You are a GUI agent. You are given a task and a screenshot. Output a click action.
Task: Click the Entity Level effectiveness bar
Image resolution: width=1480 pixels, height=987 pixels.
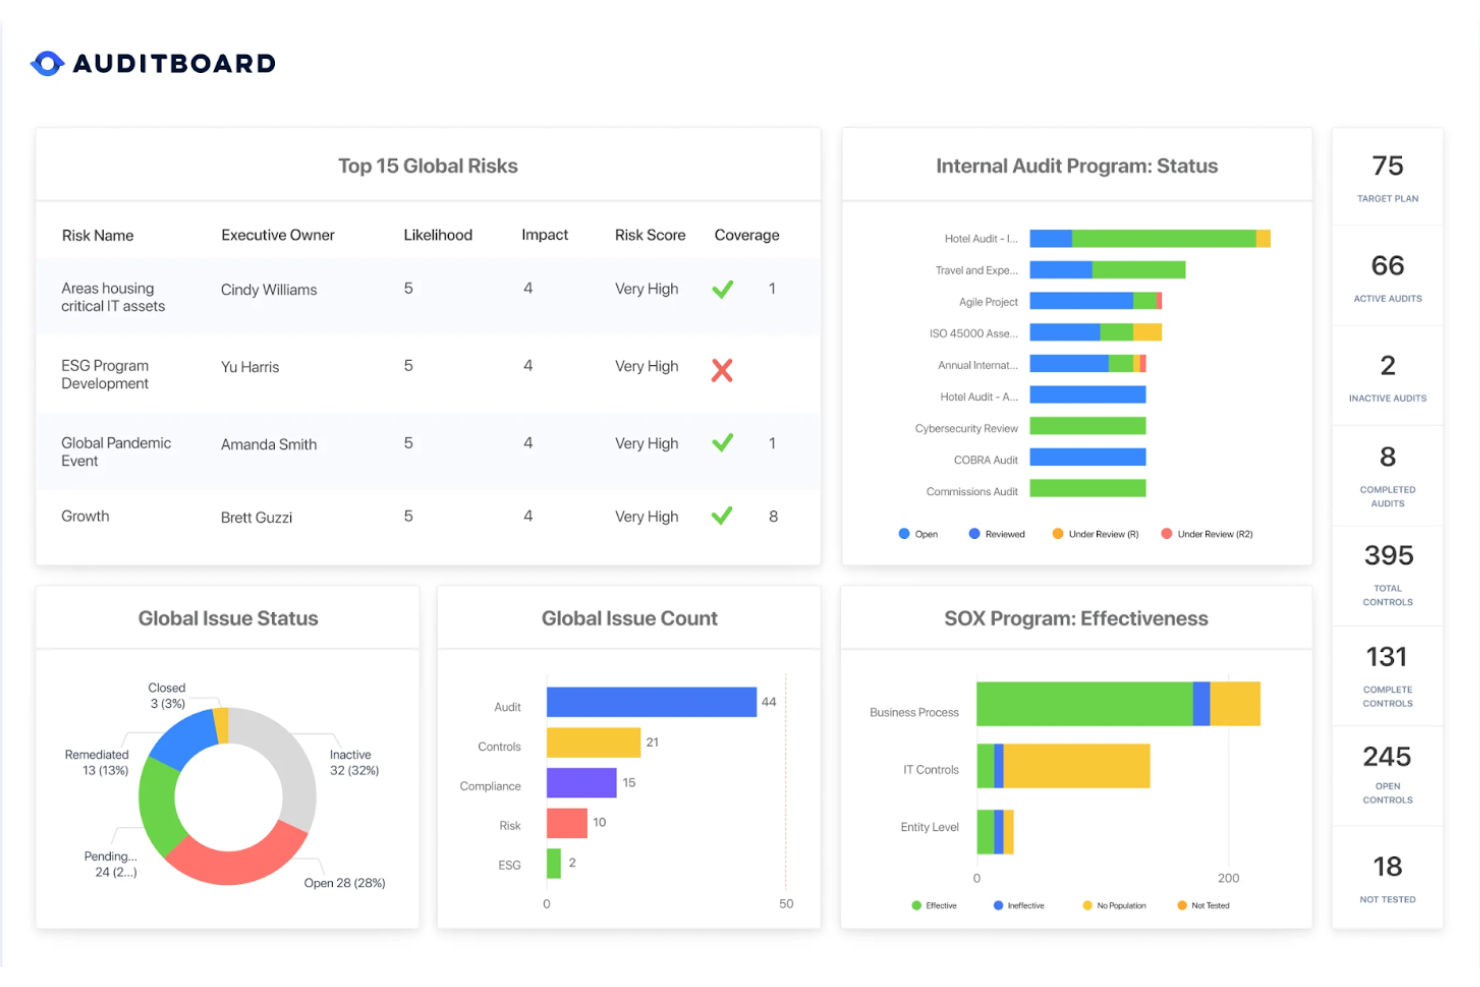coord(995,832)
